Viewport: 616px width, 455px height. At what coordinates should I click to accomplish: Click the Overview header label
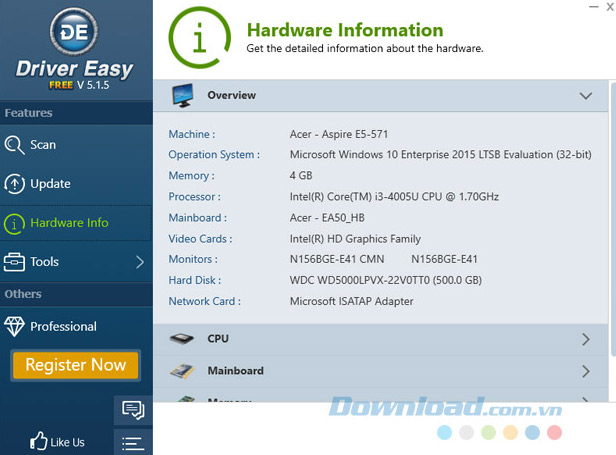point(231,95)
